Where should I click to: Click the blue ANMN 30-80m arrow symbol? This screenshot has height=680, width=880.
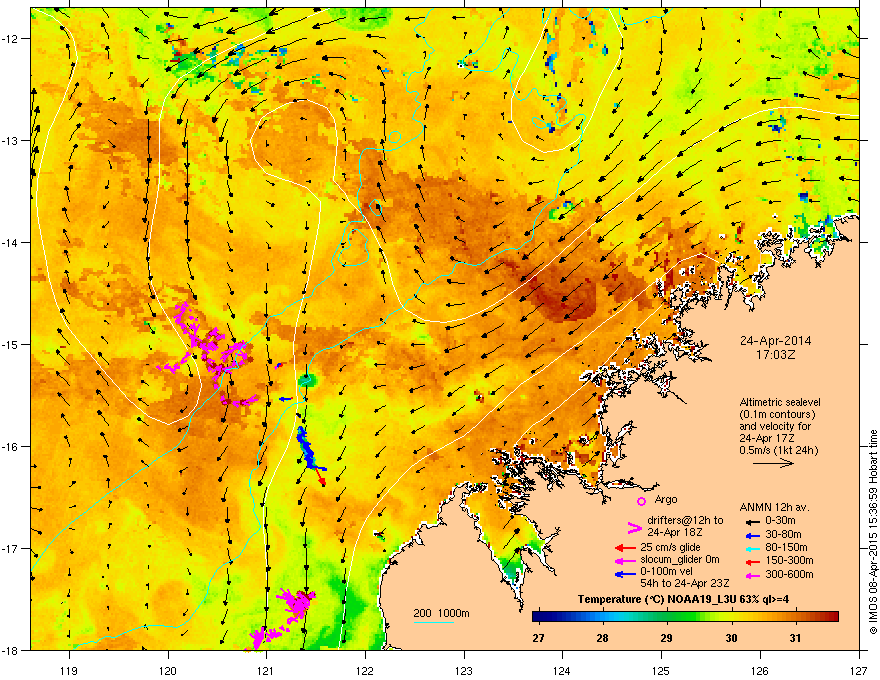coord(751,535)
